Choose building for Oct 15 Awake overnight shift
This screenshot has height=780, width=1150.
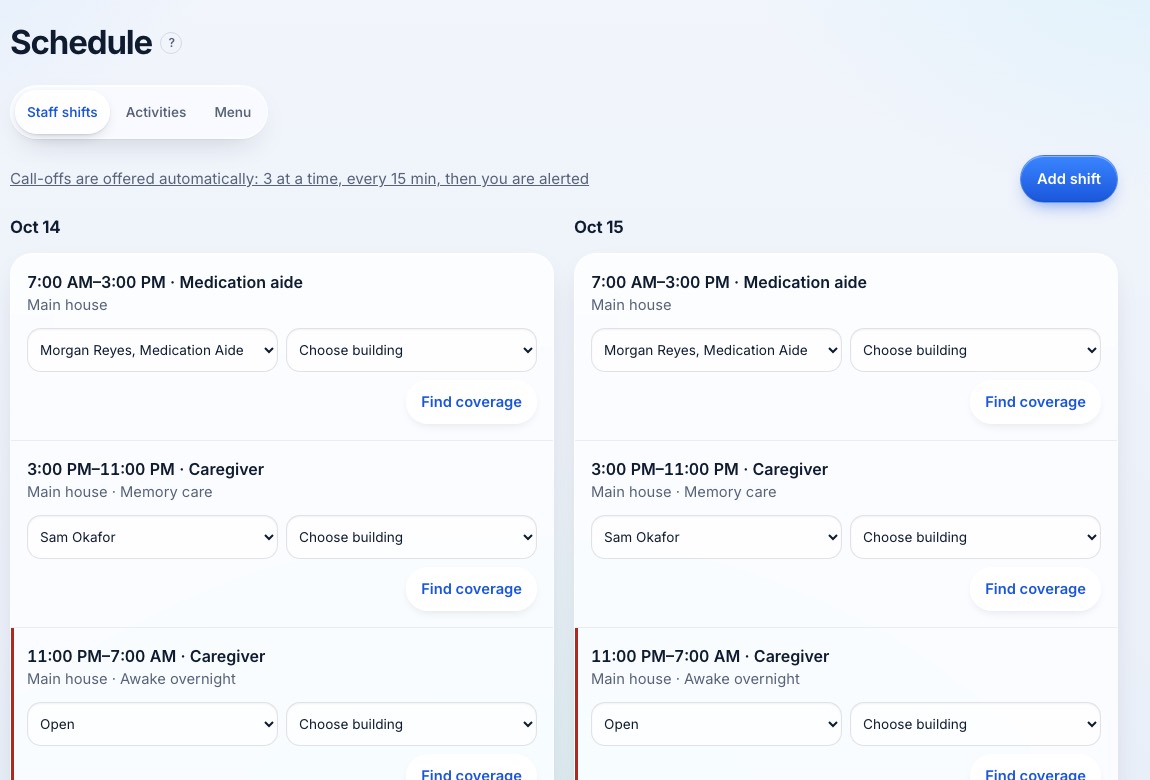click(975, 724)
